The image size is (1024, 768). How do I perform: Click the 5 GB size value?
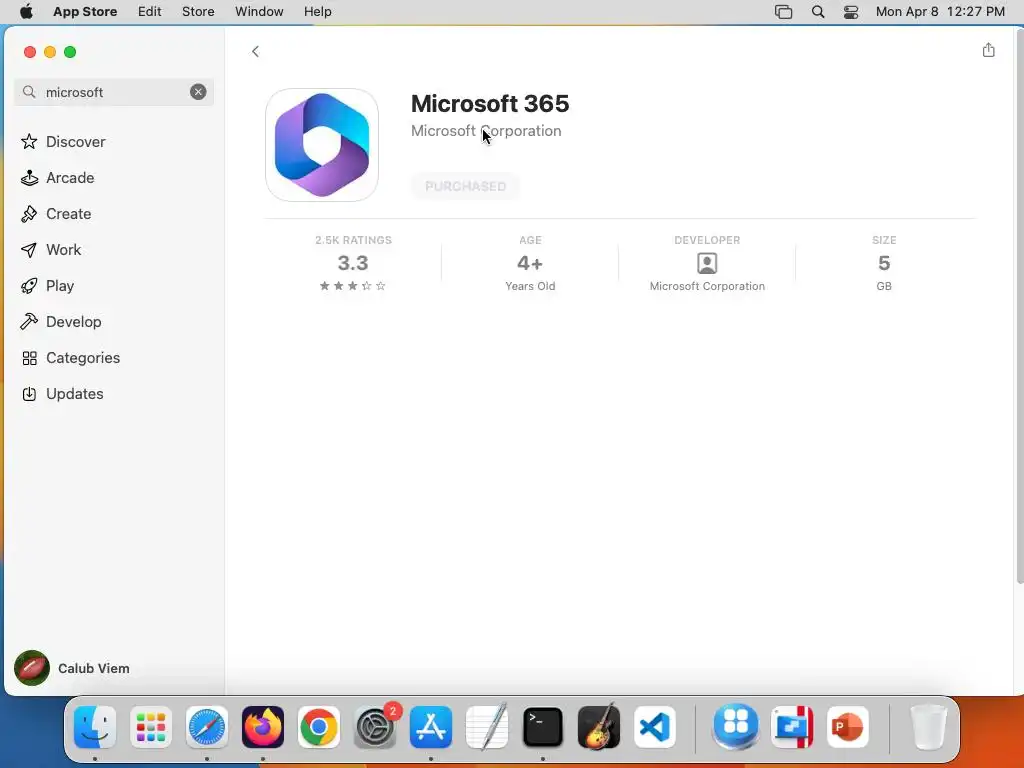[x=884, y=263]
